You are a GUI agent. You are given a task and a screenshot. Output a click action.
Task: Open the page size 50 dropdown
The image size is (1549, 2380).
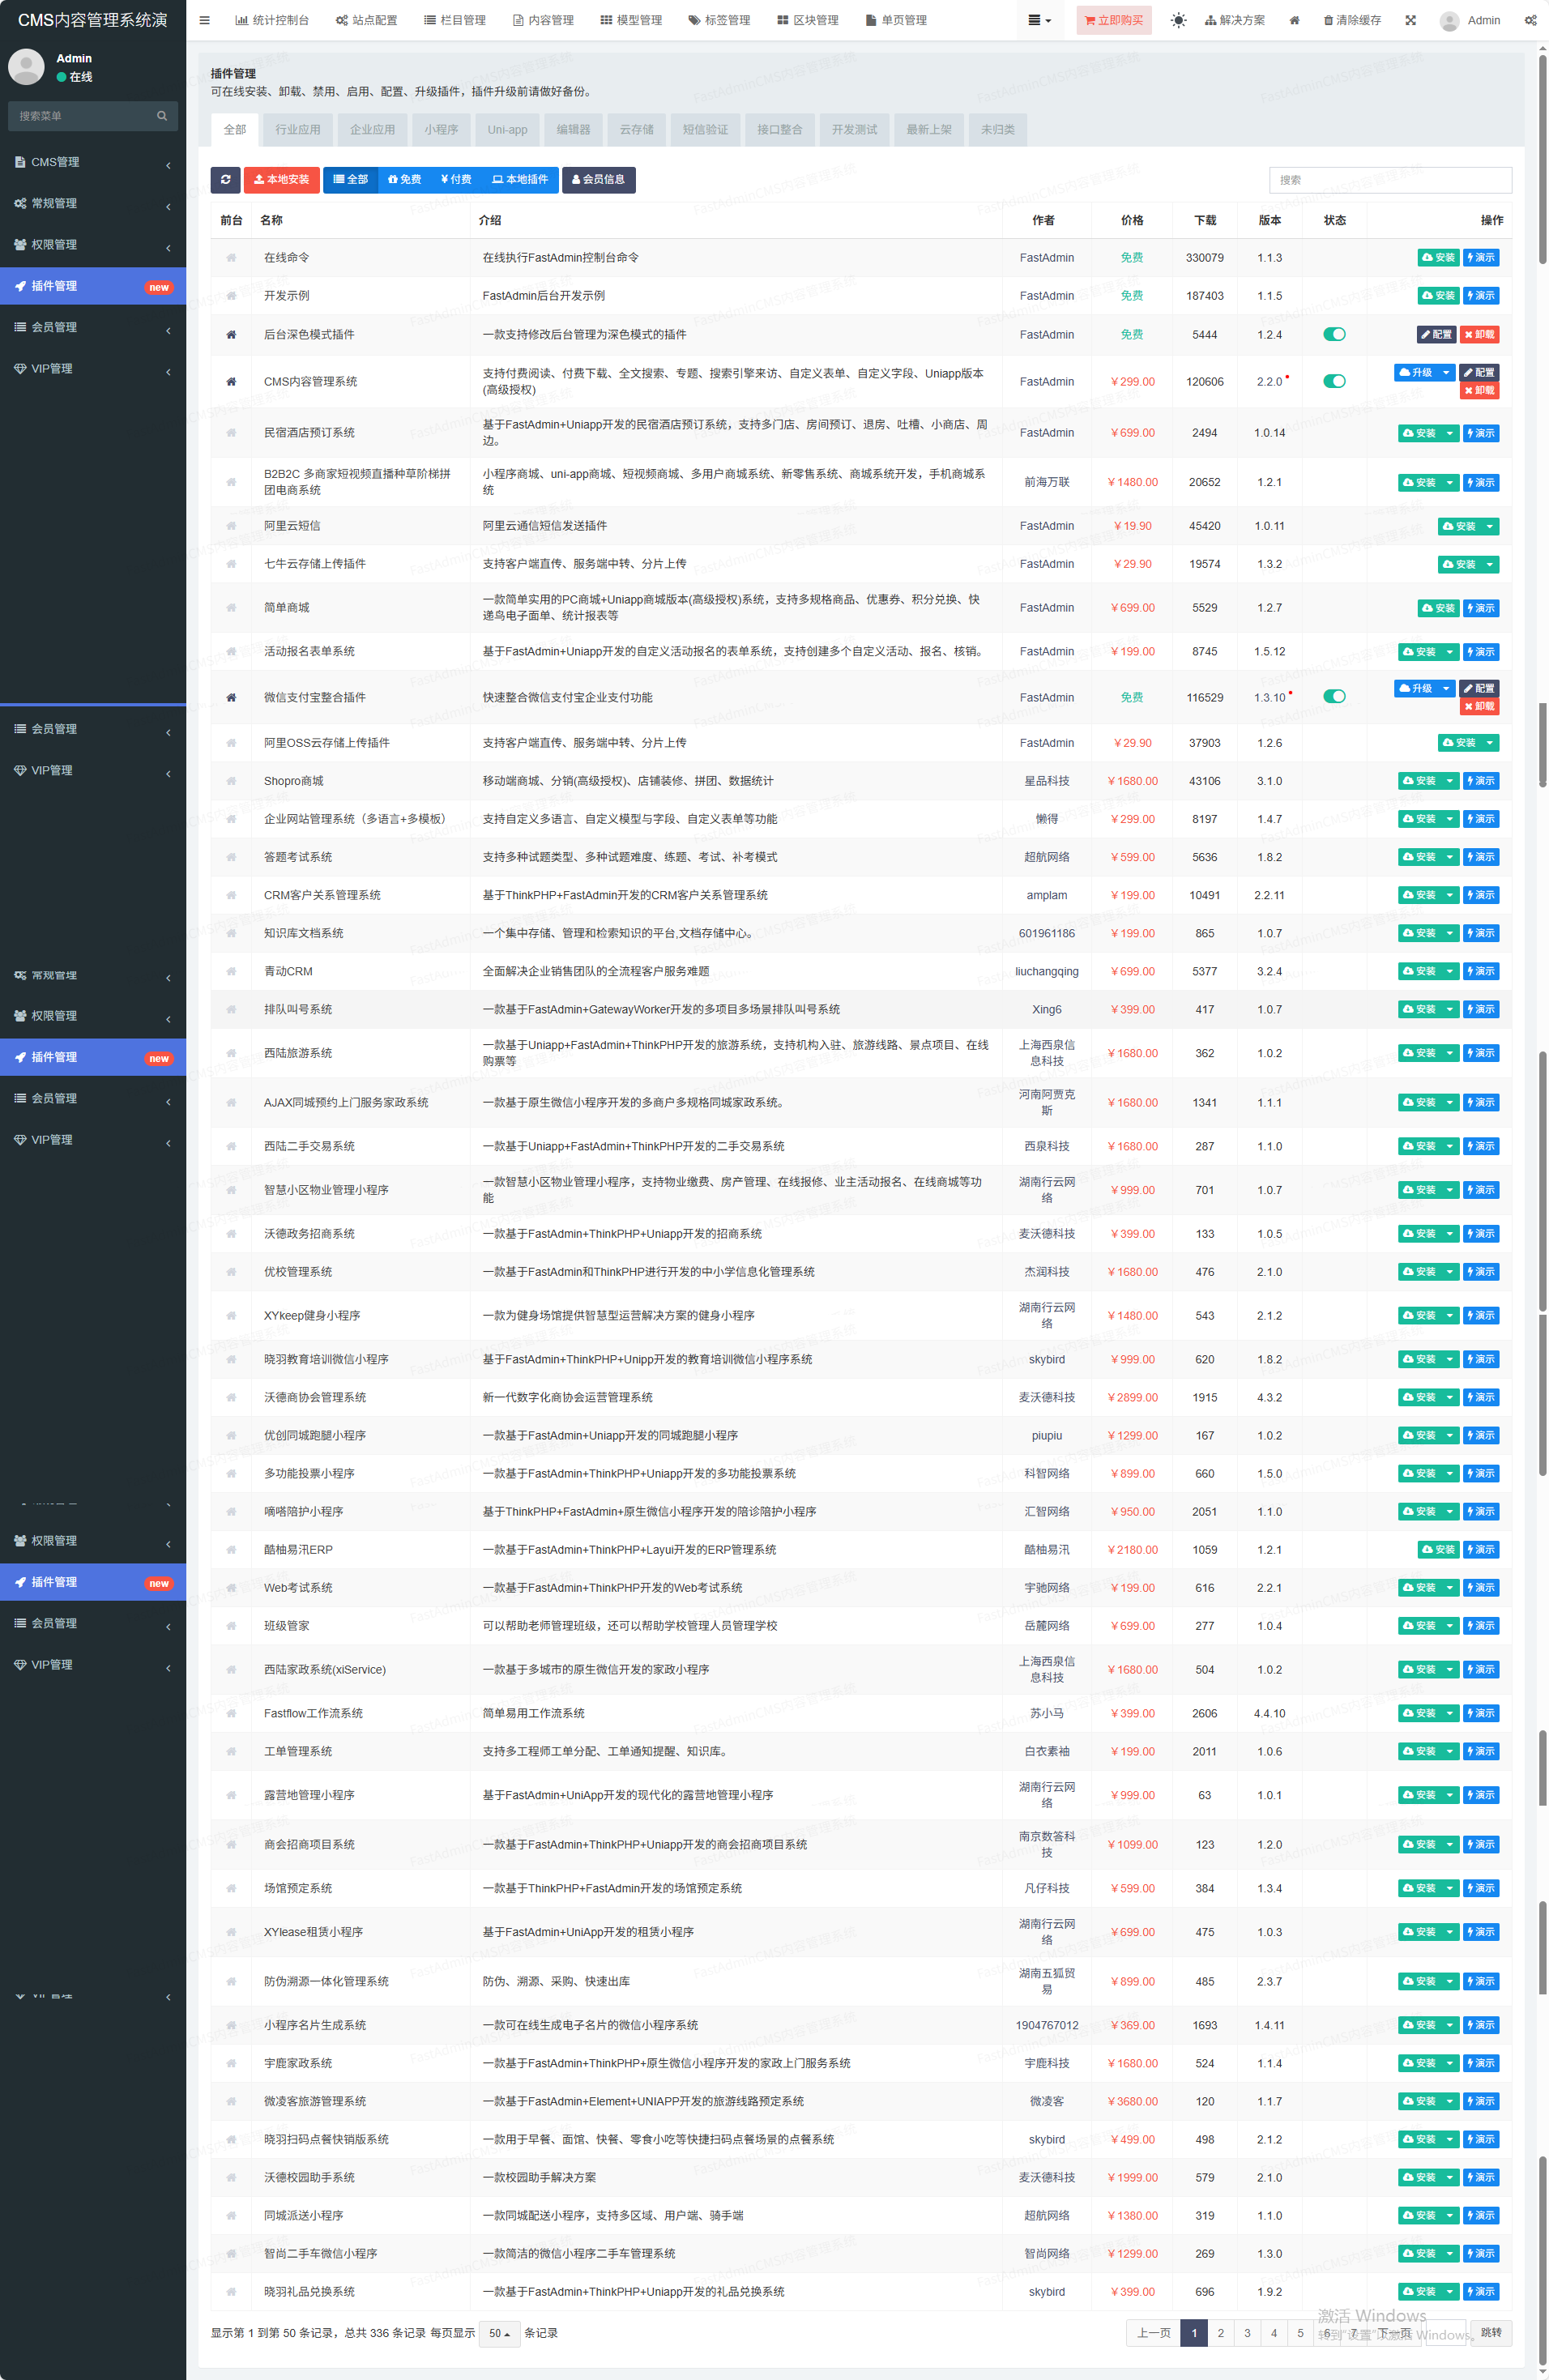point(499,2333)
